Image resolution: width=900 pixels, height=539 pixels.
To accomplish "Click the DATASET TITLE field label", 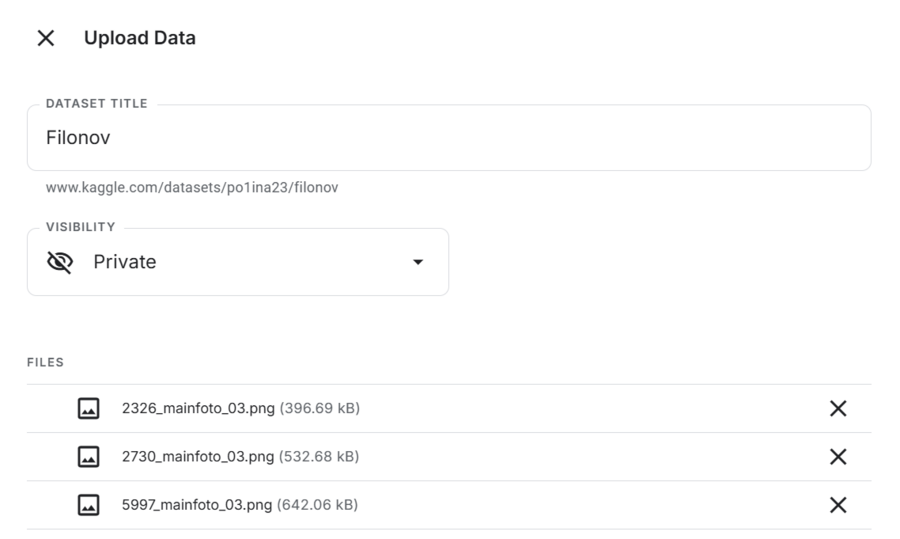I will (x=97, y=104).
